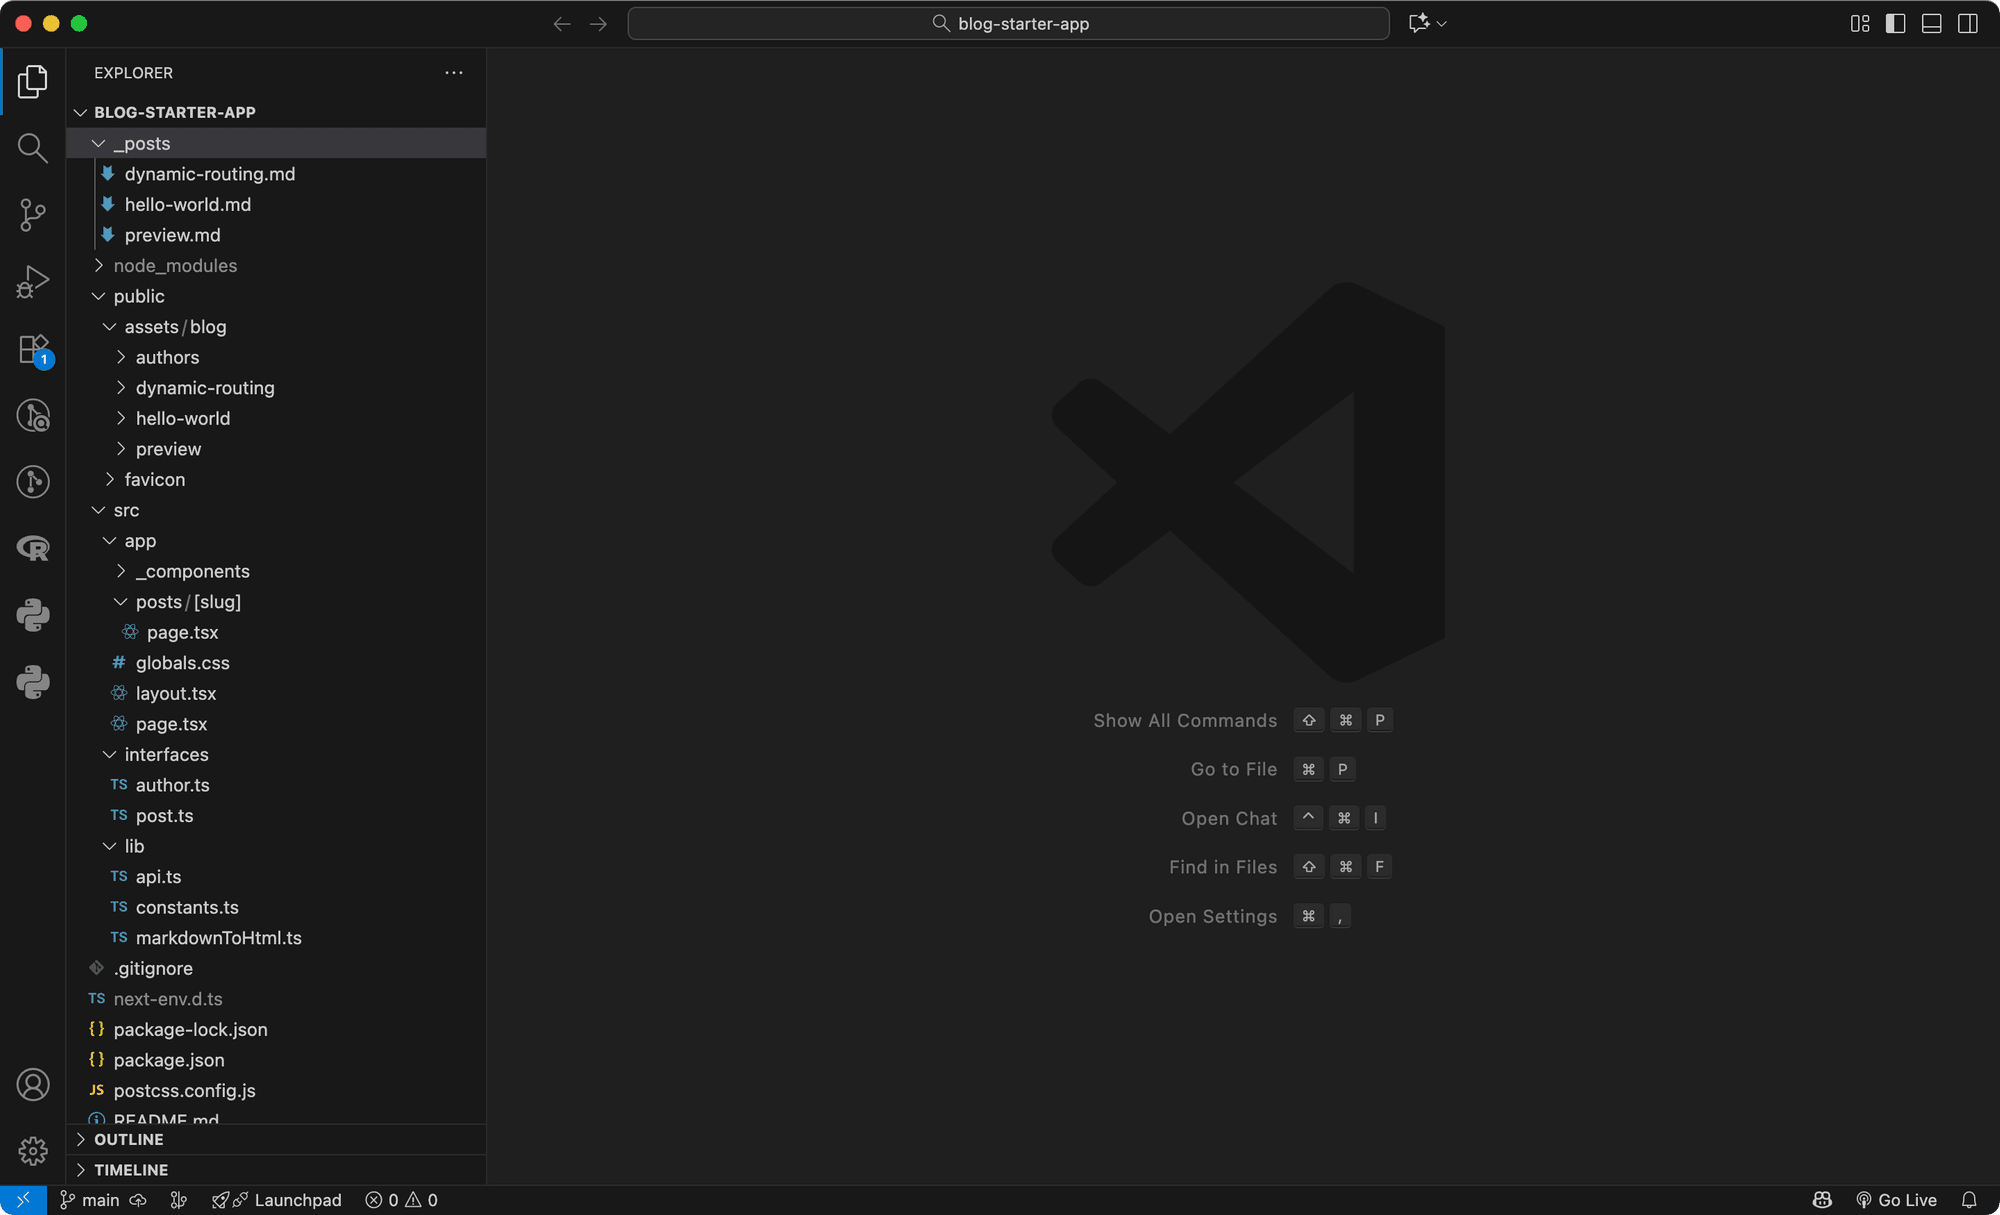This screenshot has height=1215, width=2000.
Task: Click the Show All Commands shortcut link
Action: pos(1184,720)
